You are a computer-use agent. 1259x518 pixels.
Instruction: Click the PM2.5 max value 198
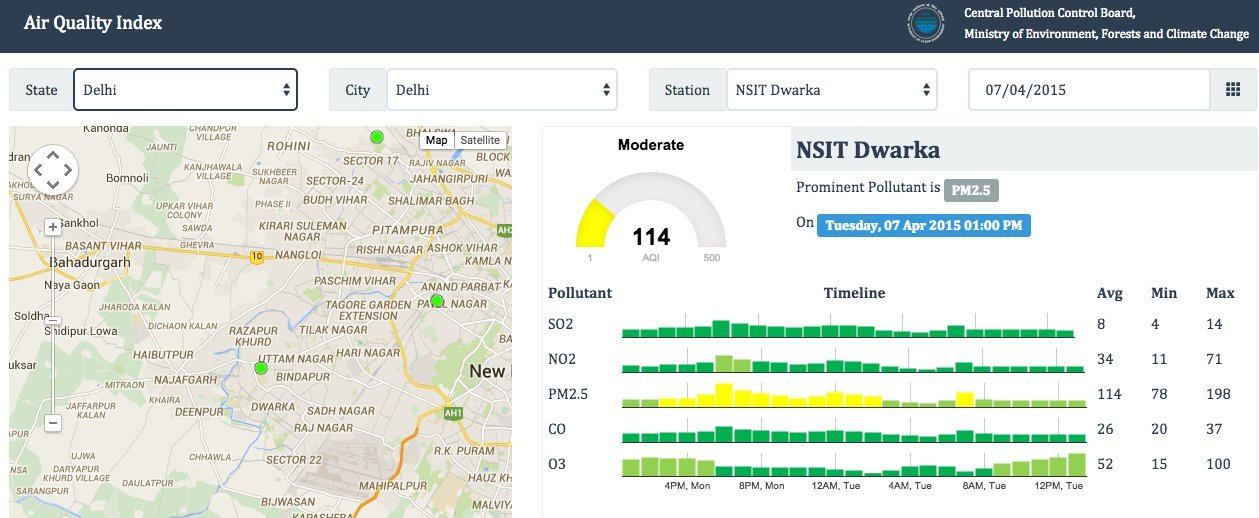[1219, 394]
